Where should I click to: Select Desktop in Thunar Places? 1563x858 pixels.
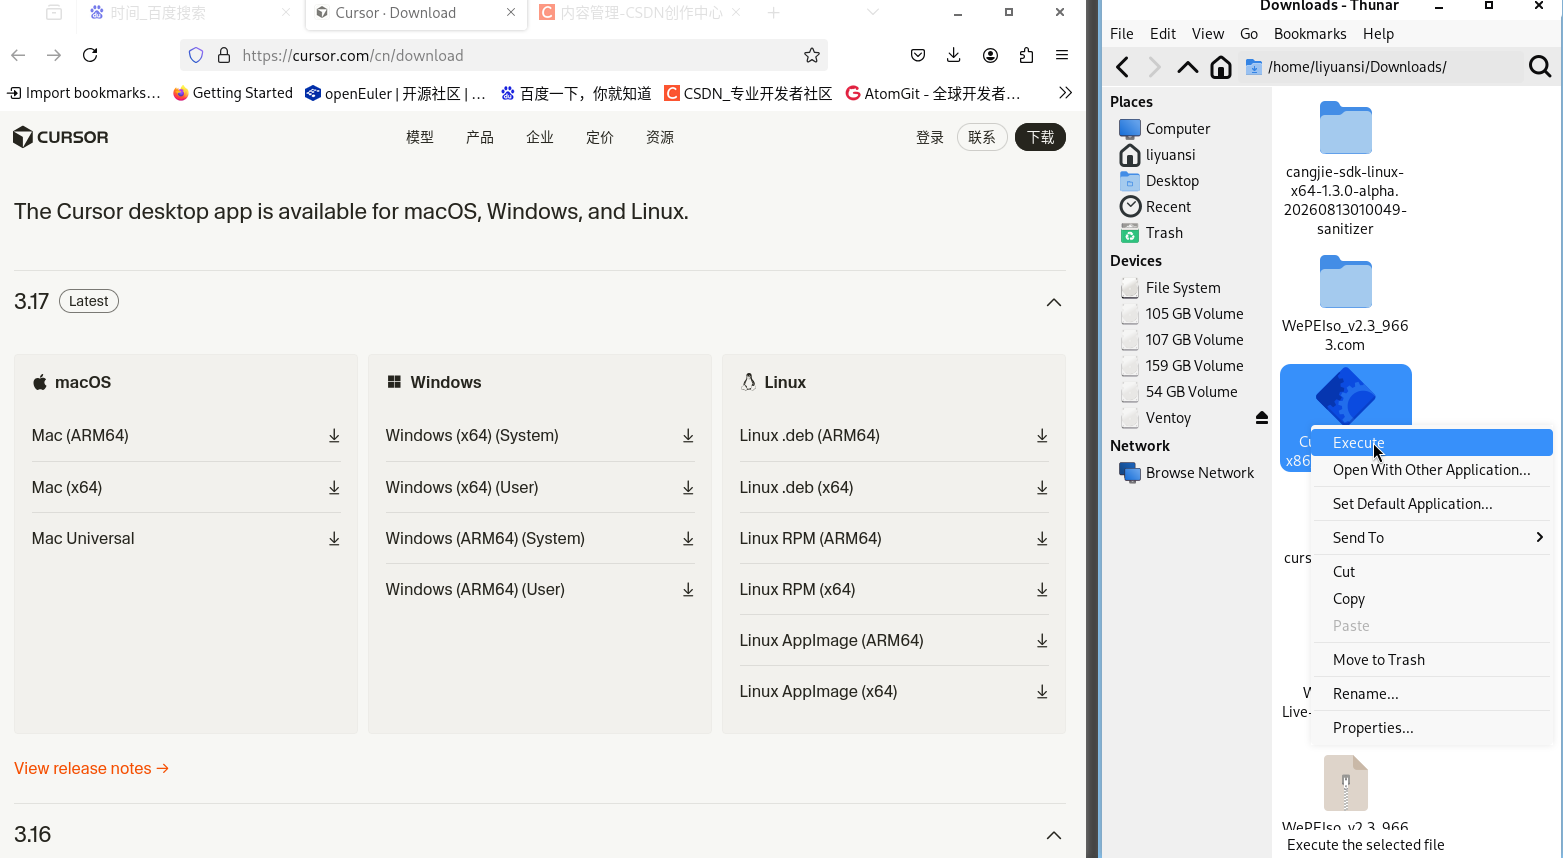click(x=1160, y=181)
